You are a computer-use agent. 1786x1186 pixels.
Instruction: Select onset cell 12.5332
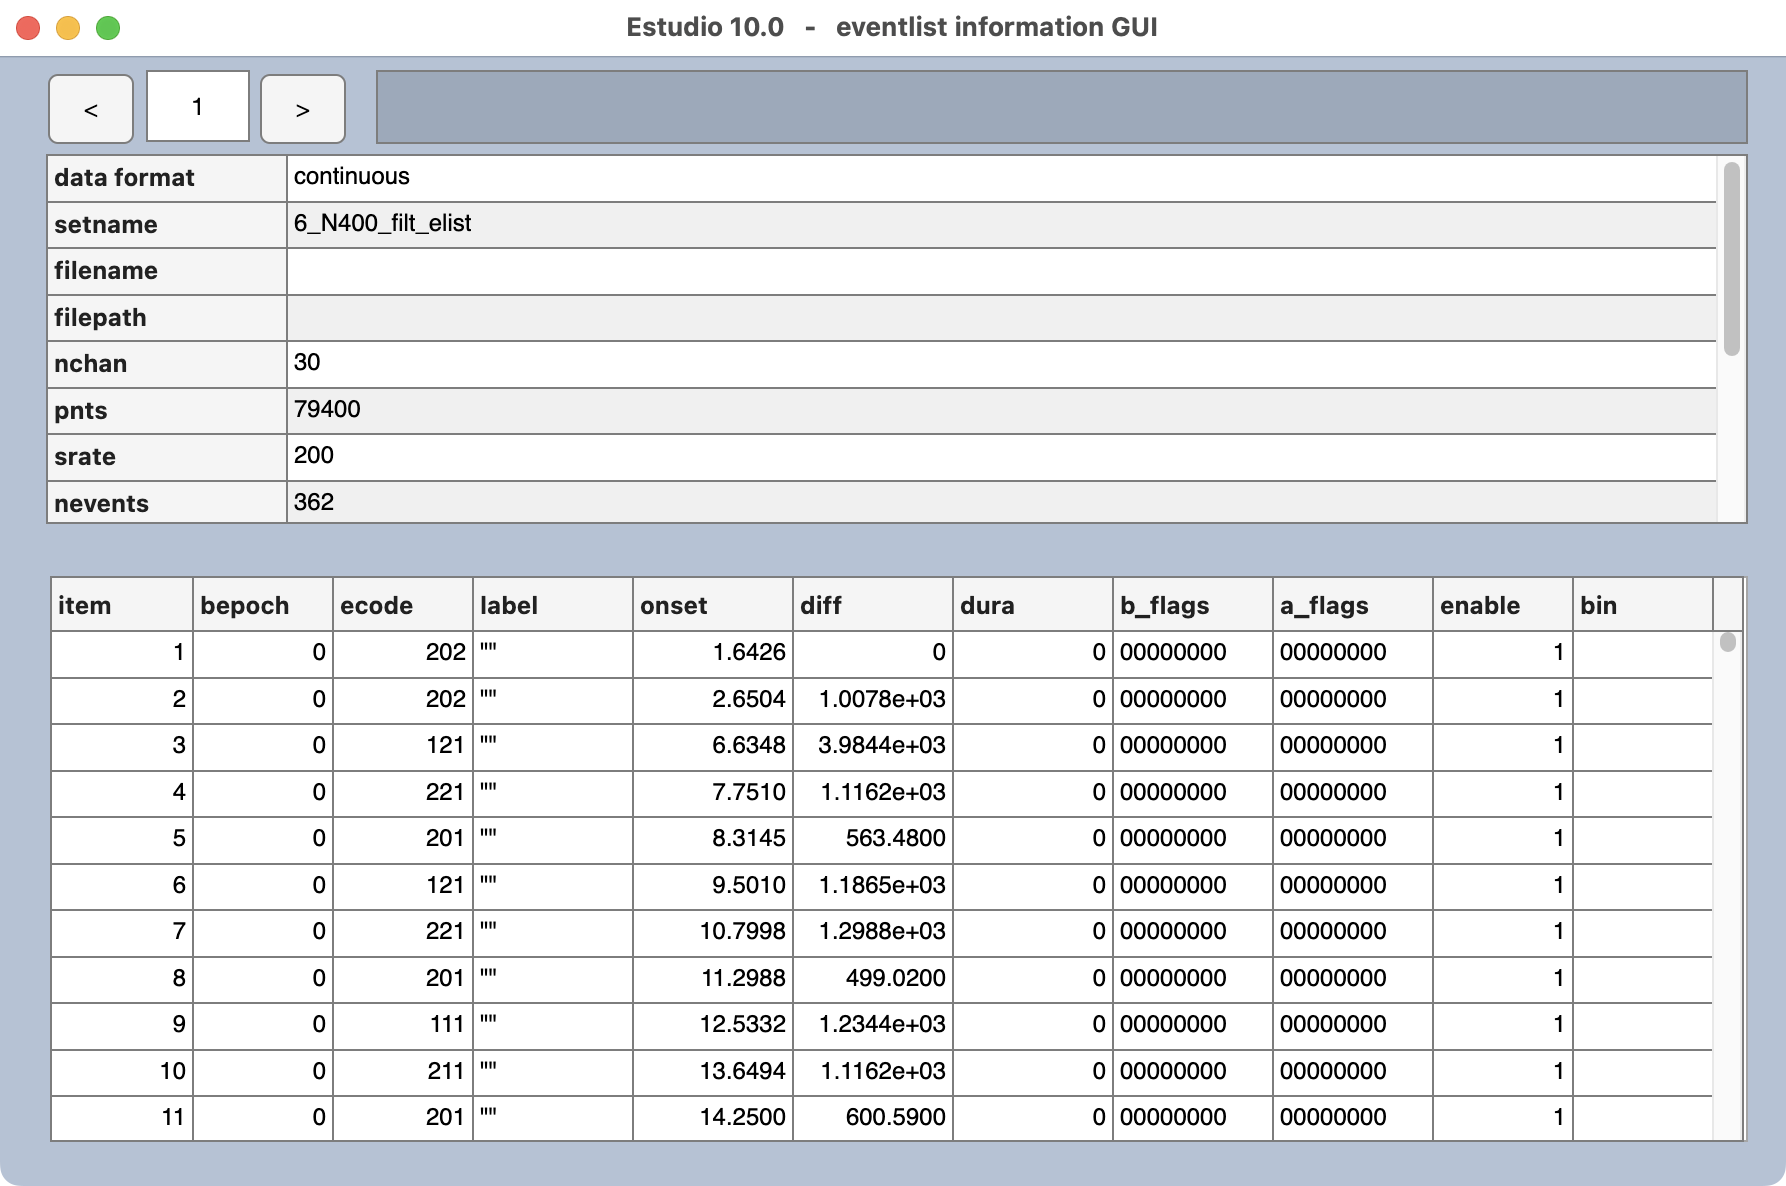[713, 1026]
